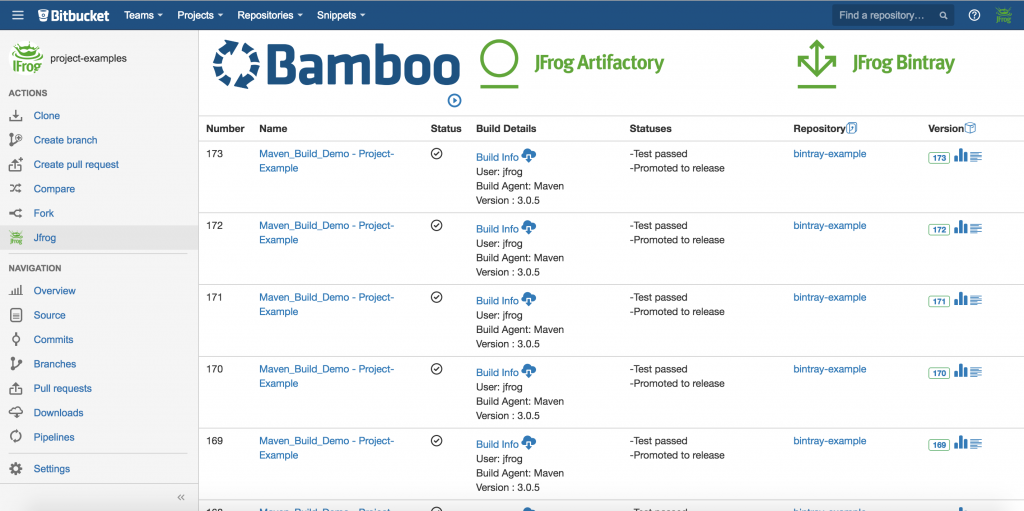Collapse the sidebar with the double chevron
1024x511 pixels.
181,497
